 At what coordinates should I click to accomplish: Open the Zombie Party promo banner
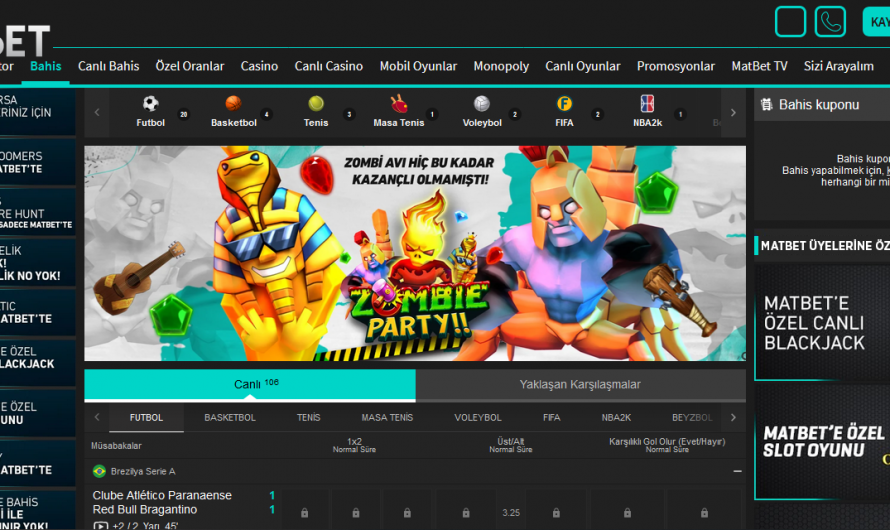click(x=415, y=253)
